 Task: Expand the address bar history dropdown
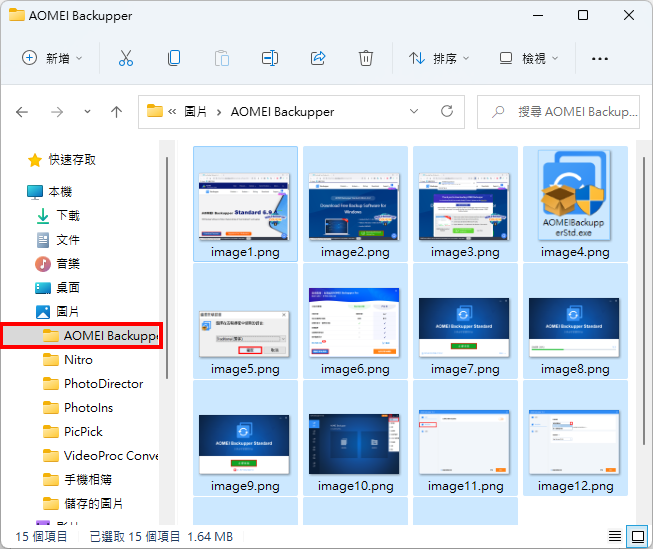pyautogui.click(x=414, y=111)
